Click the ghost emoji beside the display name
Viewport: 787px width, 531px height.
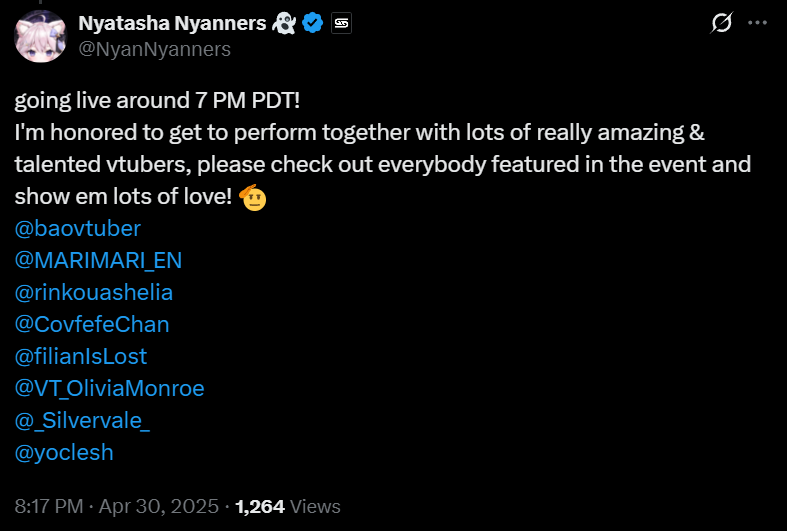point(282,24)
